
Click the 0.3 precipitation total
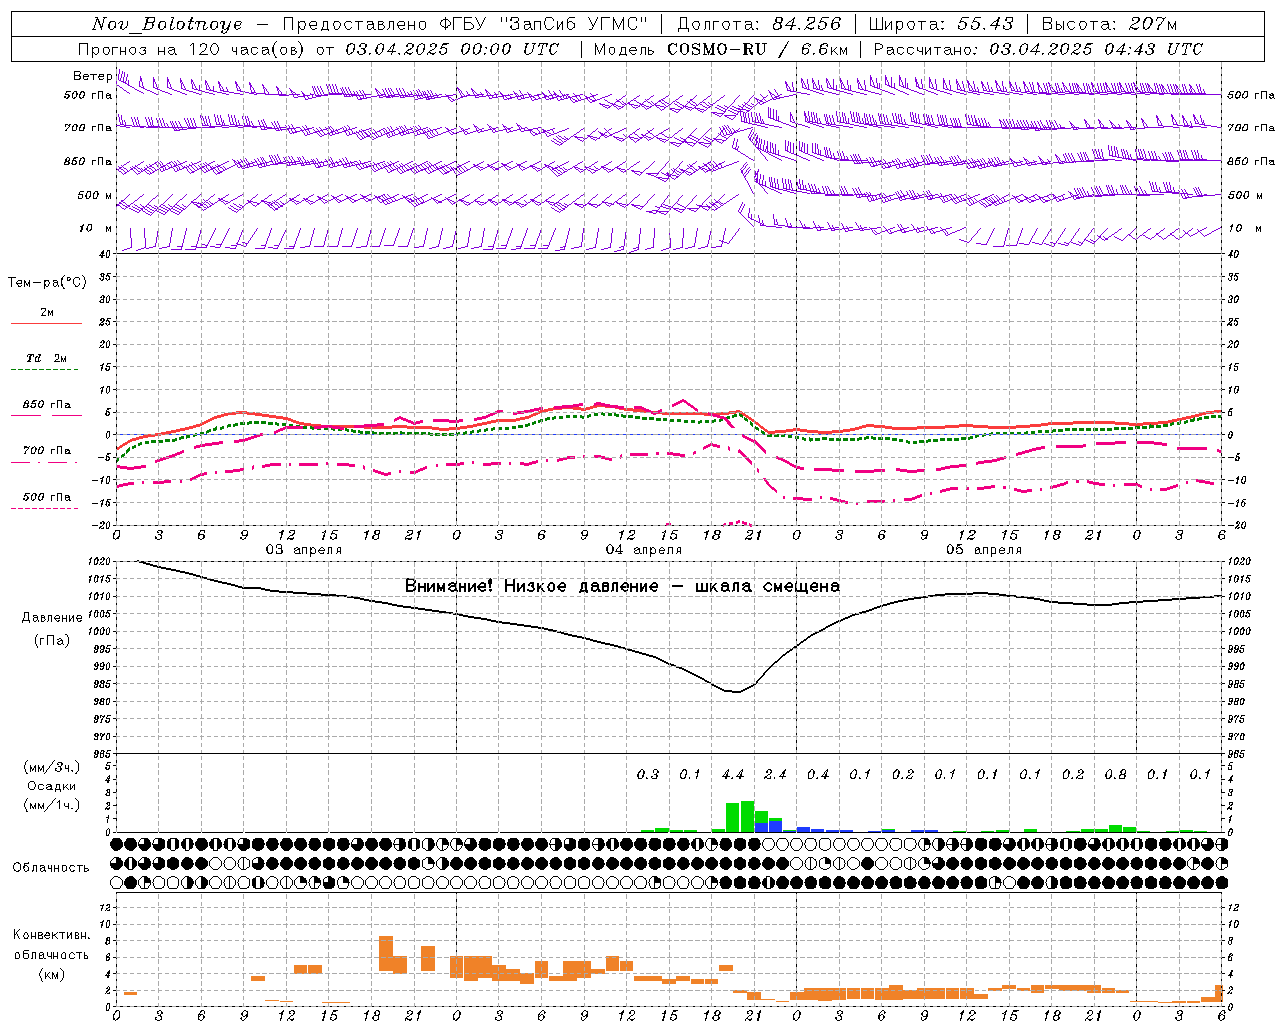(x=647, y=774)
